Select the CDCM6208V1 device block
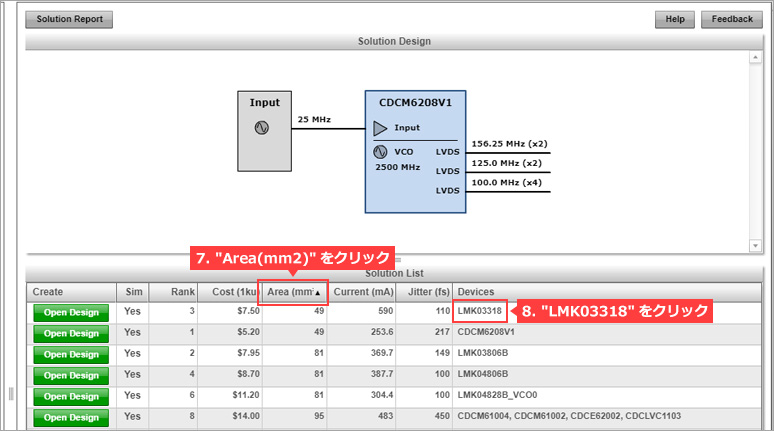Screen dimensions: 774x431 [415, 152]
